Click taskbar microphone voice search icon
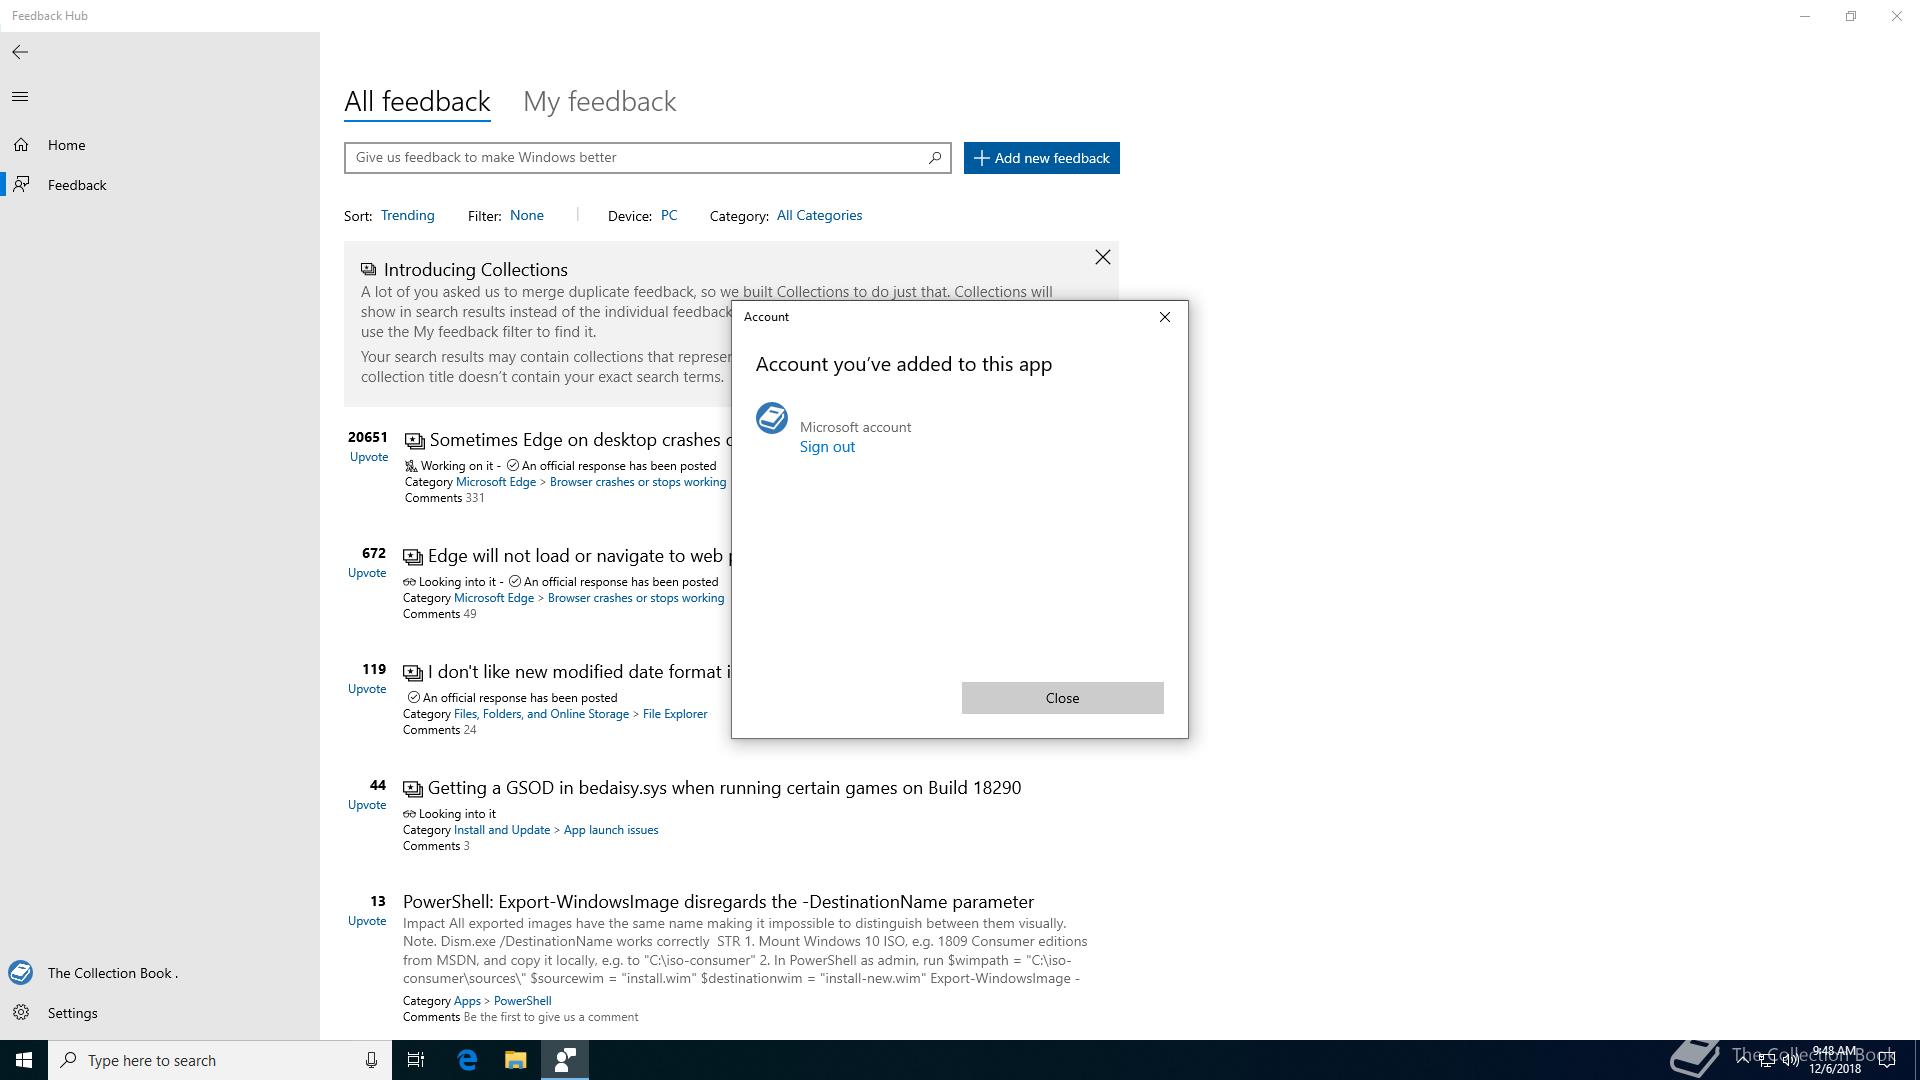This screenshot has width=1920, height=1080. (x=371, y=1060)
